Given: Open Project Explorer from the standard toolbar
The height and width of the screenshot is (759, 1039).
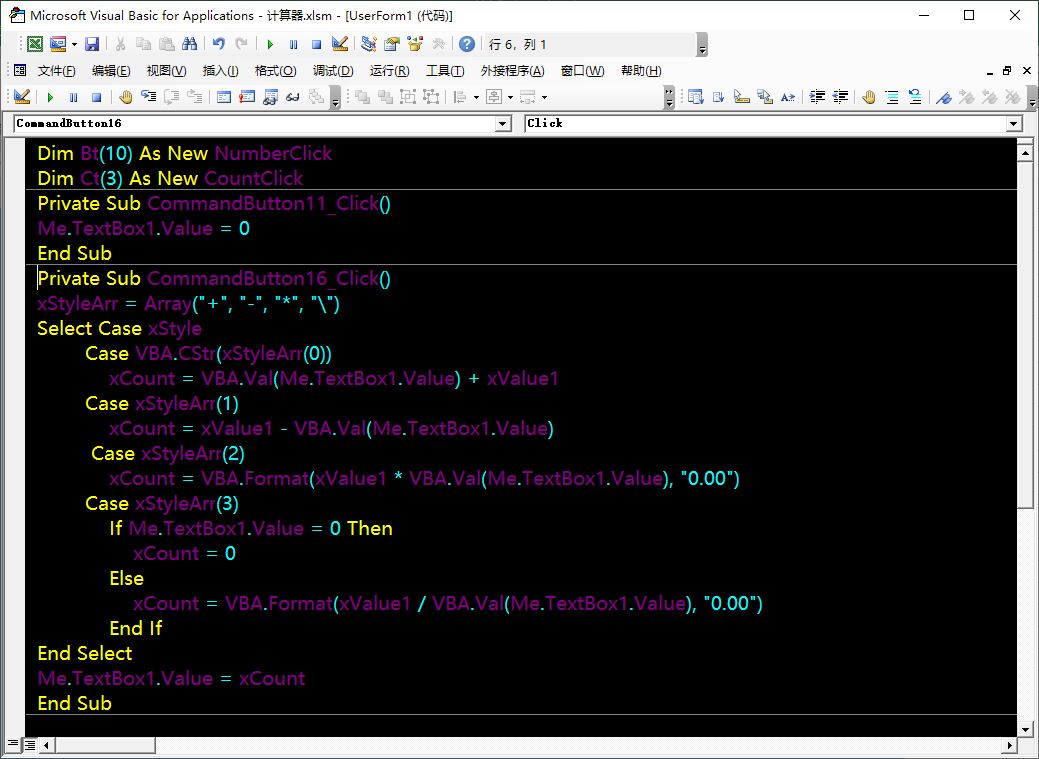Looking at the screenshot, I should click(369, 44).
